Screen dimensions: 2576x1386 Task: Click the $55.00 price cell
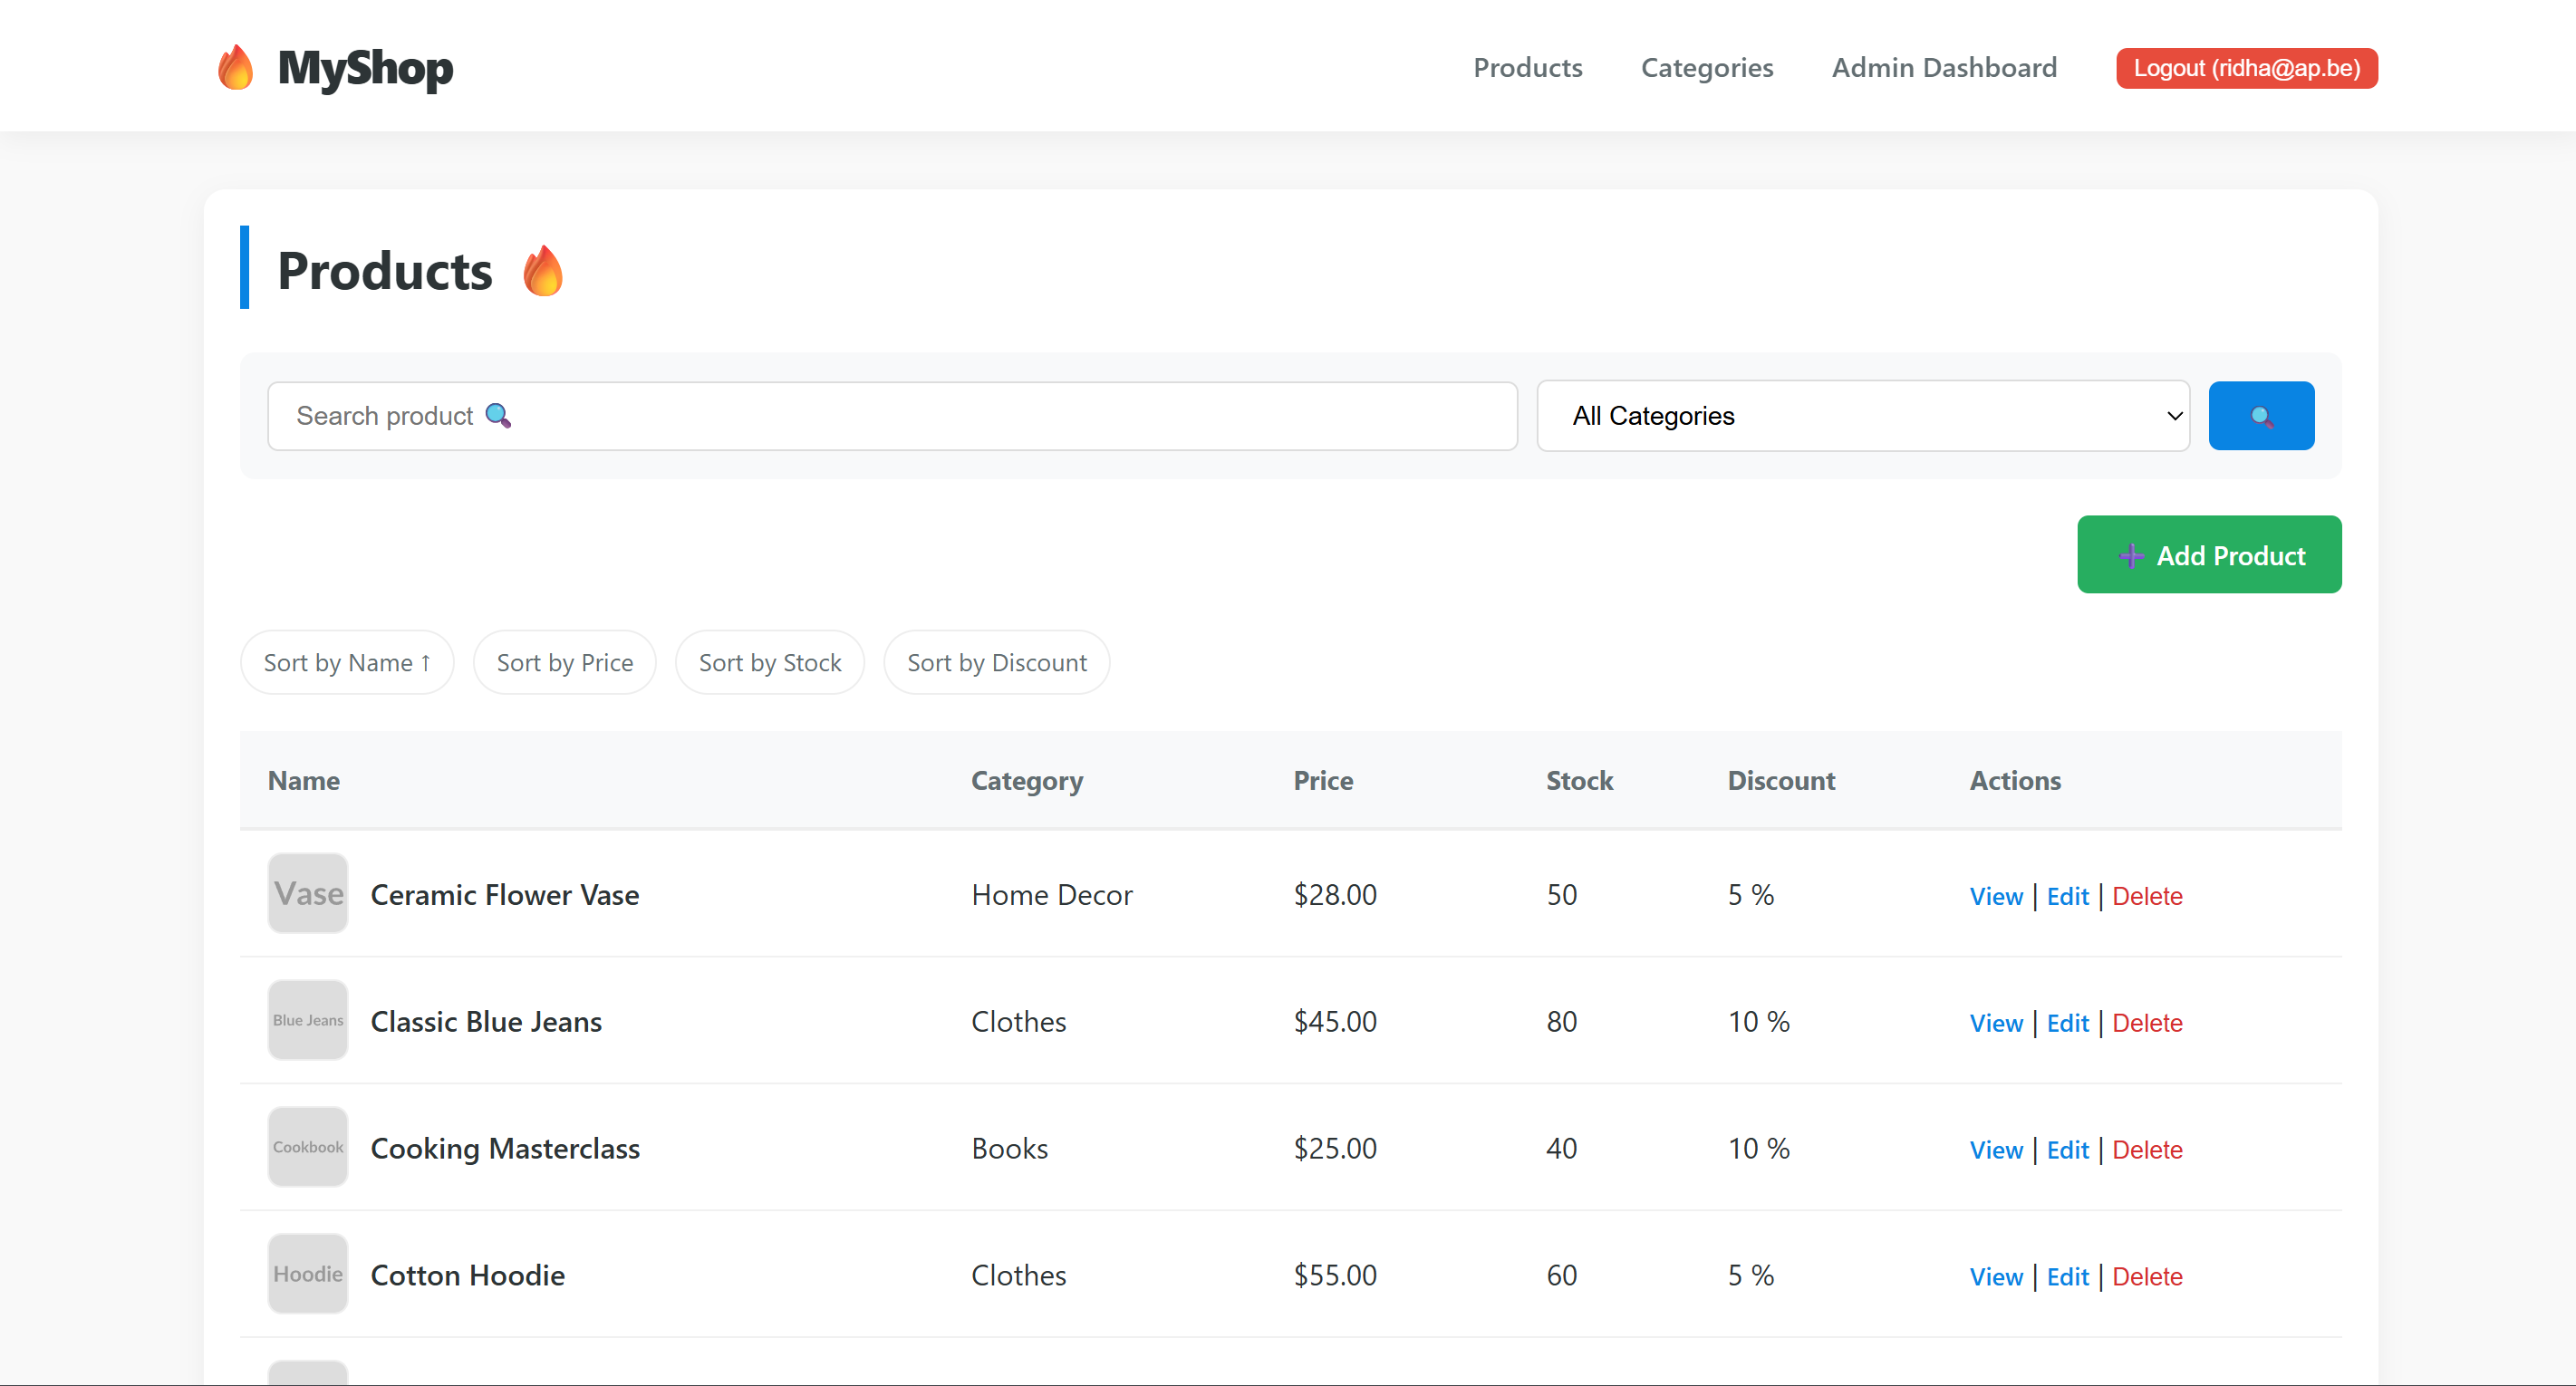click(x=1335, y=1276)
